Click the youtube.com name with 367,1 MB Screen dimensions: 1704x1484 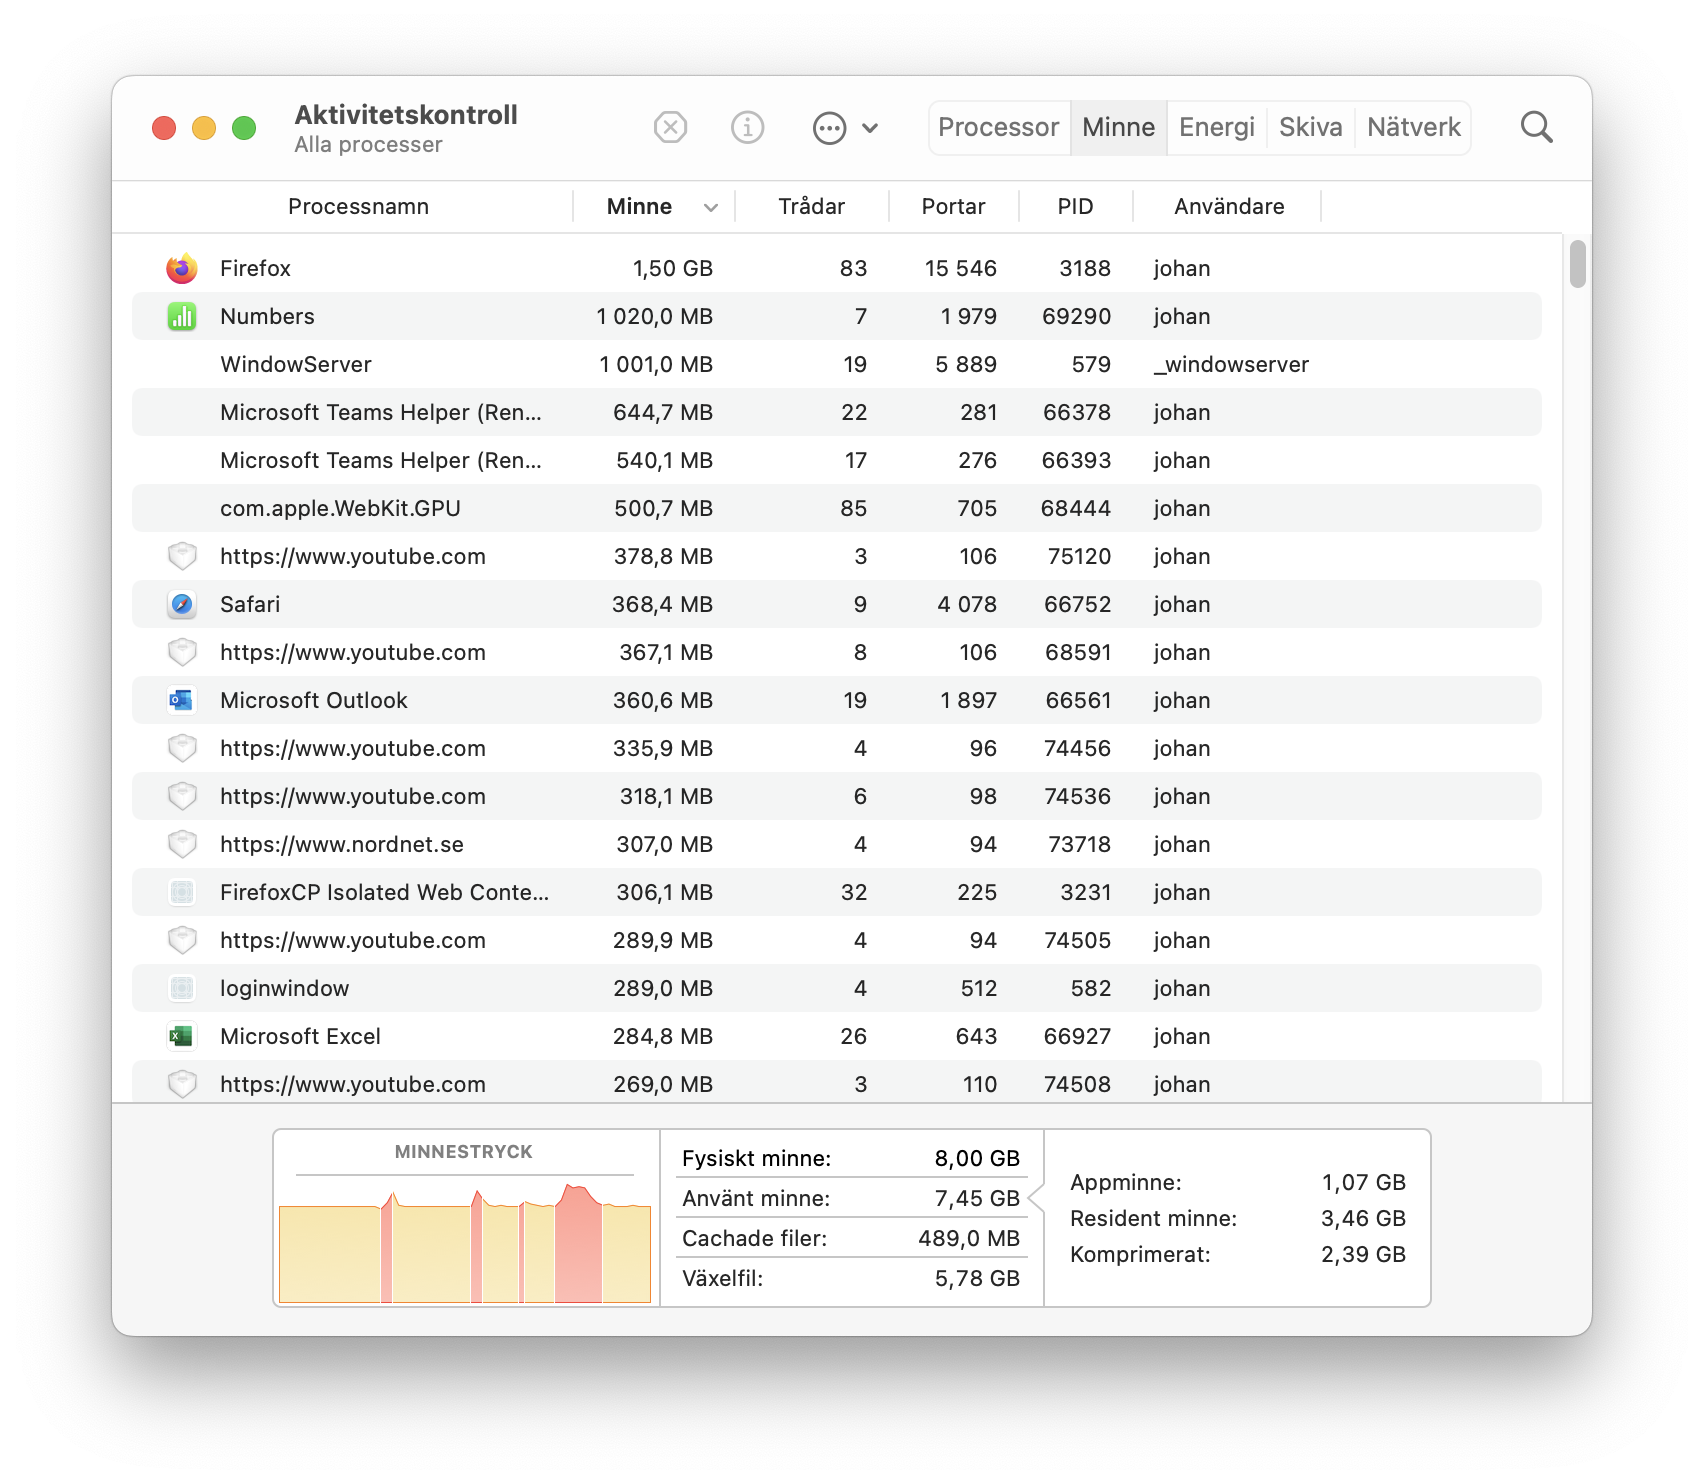point(353,652)
